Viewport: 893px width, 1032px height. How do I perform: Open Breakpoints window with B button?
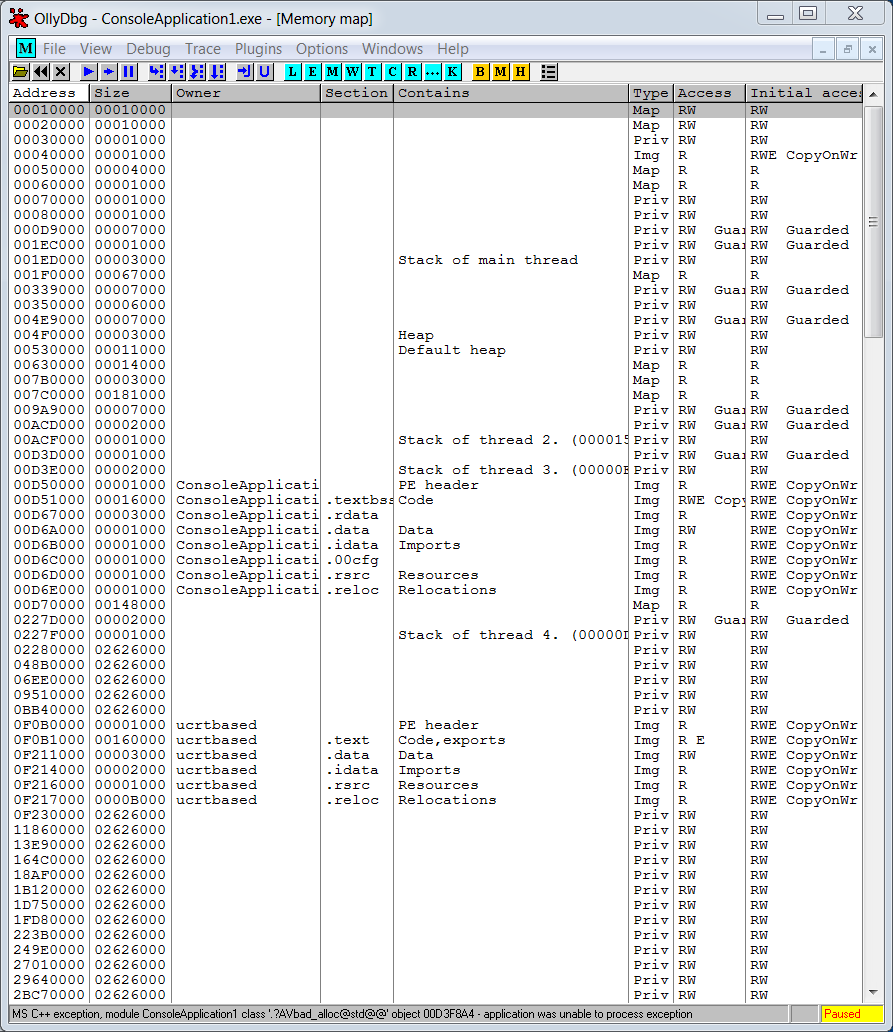(x=480, y=72)
